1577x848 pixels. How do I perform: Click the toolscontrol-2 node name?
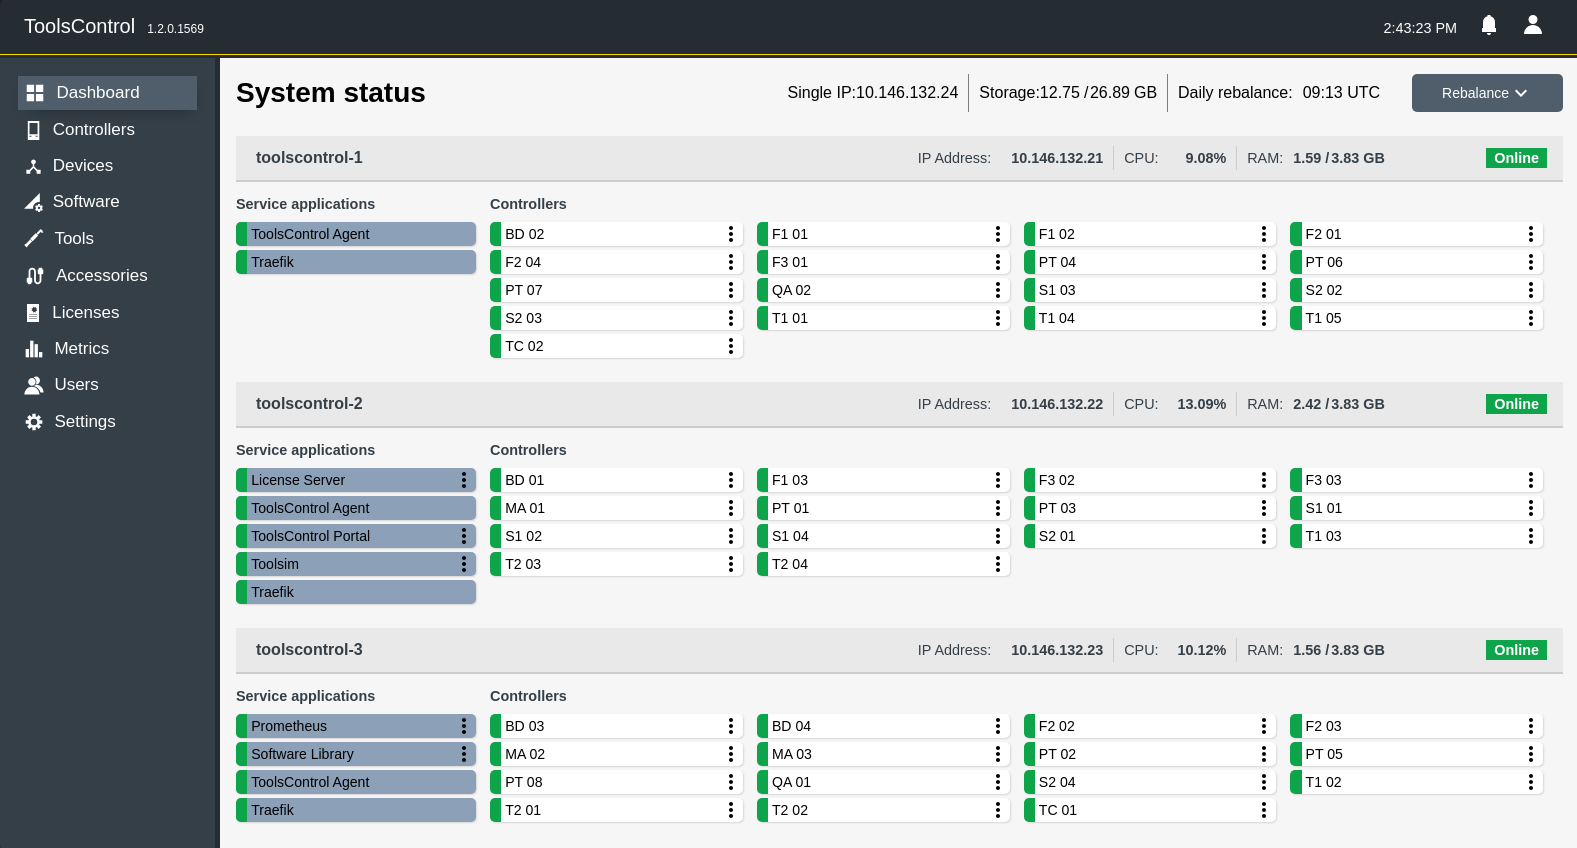click(x=309, y=404)
